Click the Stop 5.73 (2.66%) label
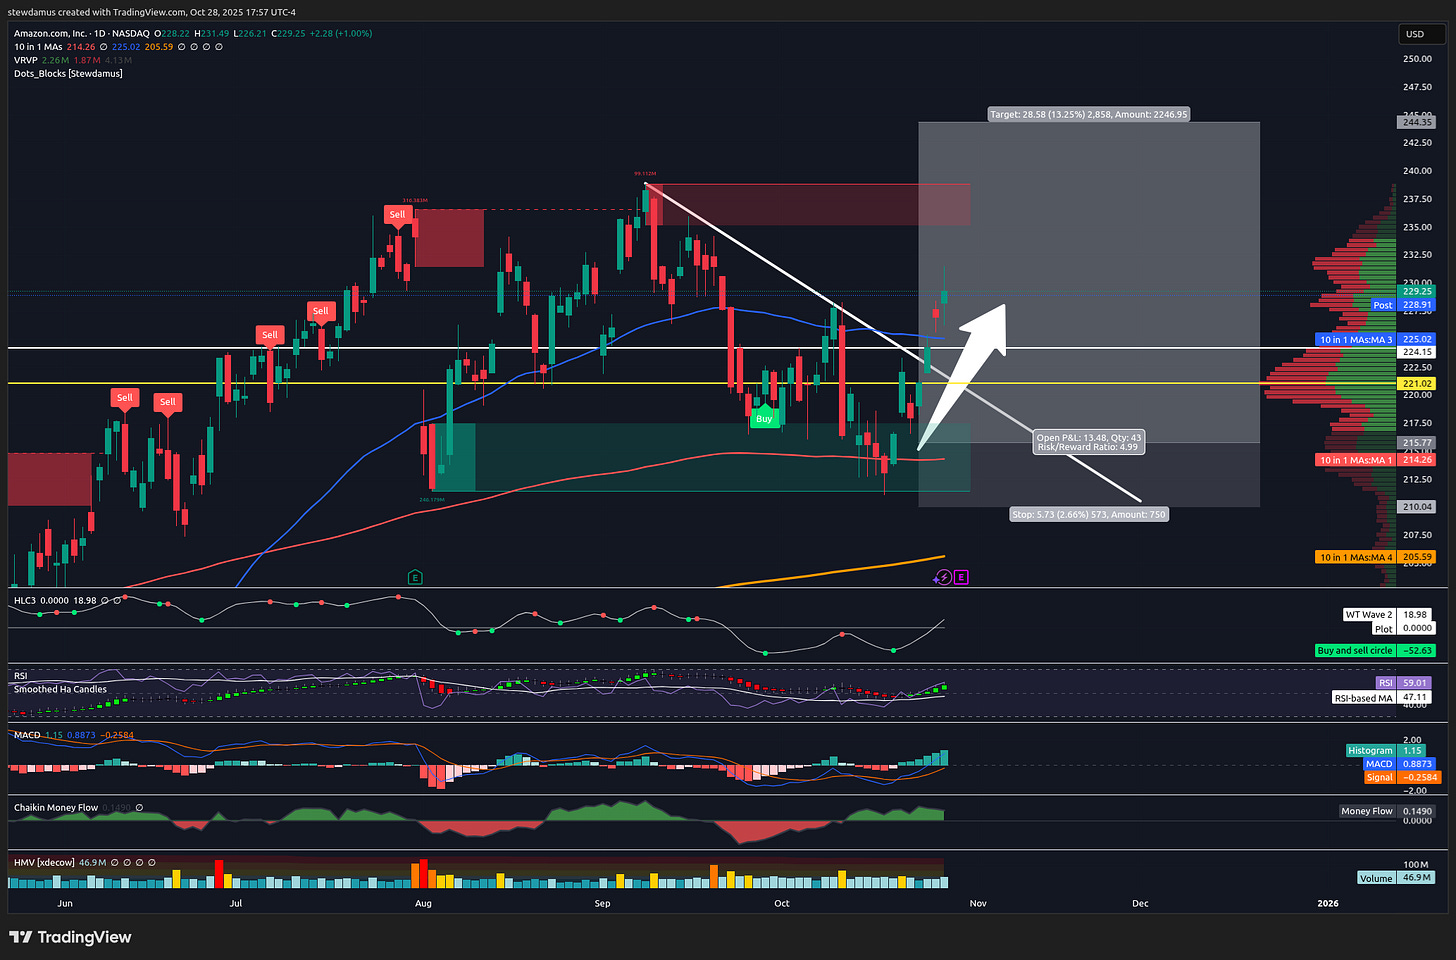Screen dimensions: 1456x960 point(1089,514)
